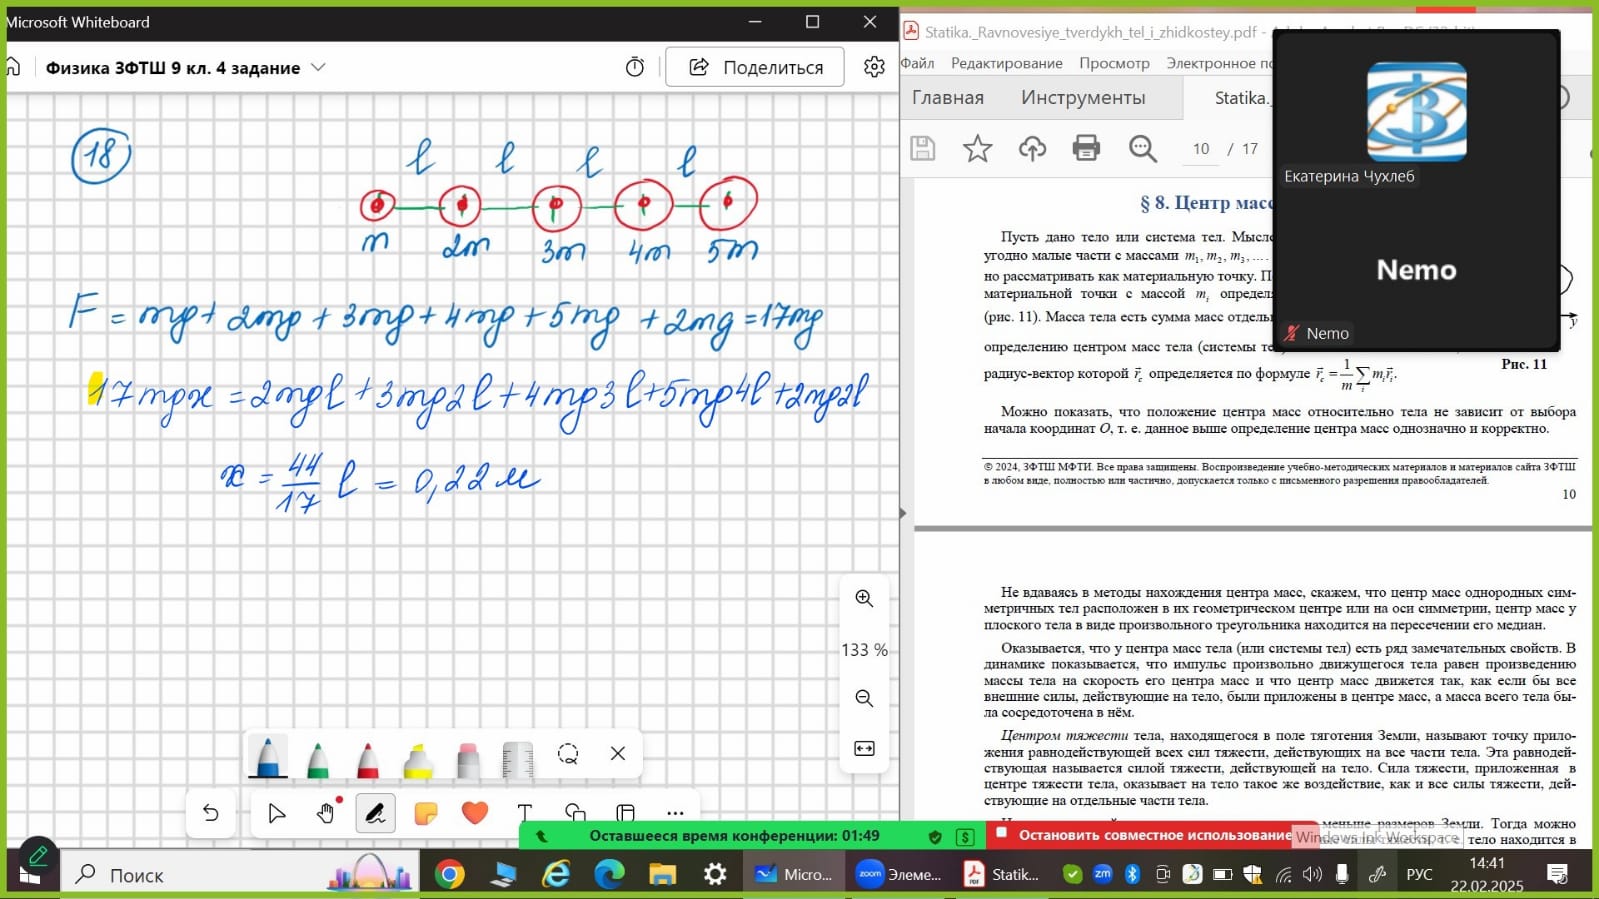The width and height of the screenshot is (1599, 899).
Task: Open the more options ellipsis menu
Action: (x=675, y=813)
